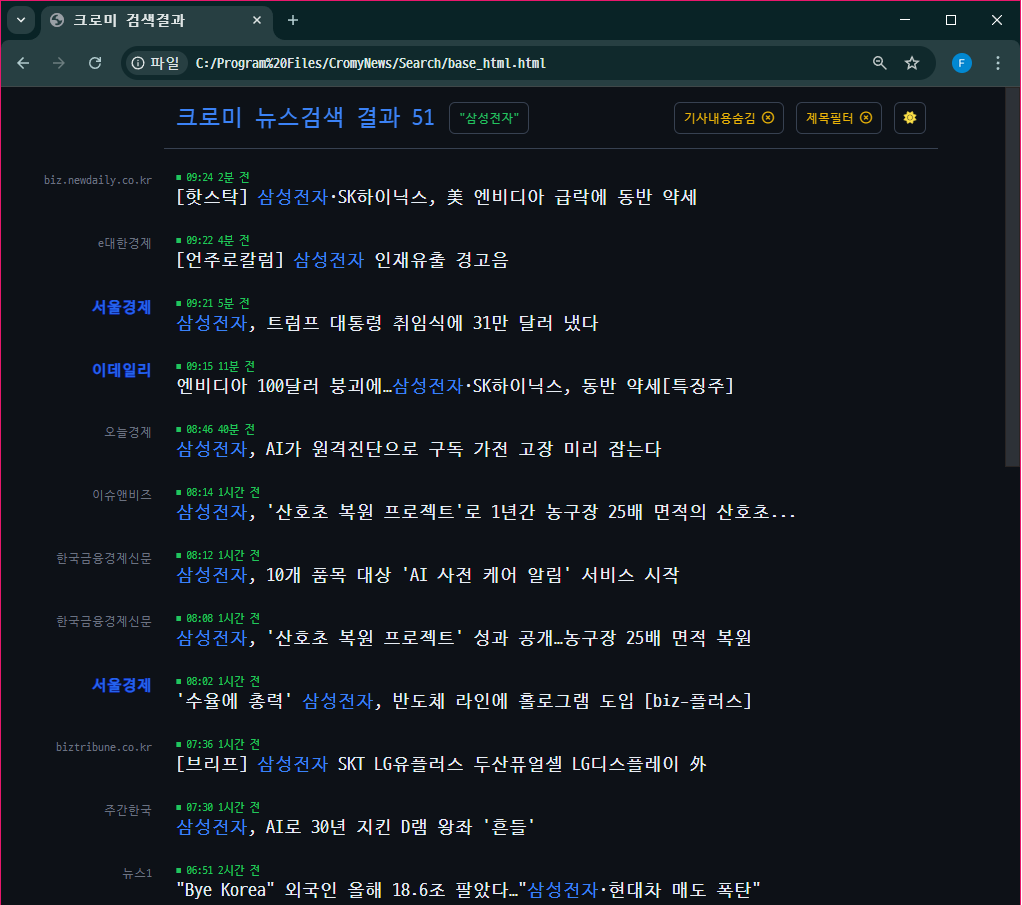Toggle the 서울경제 source highlight

(x=120, y=307)
